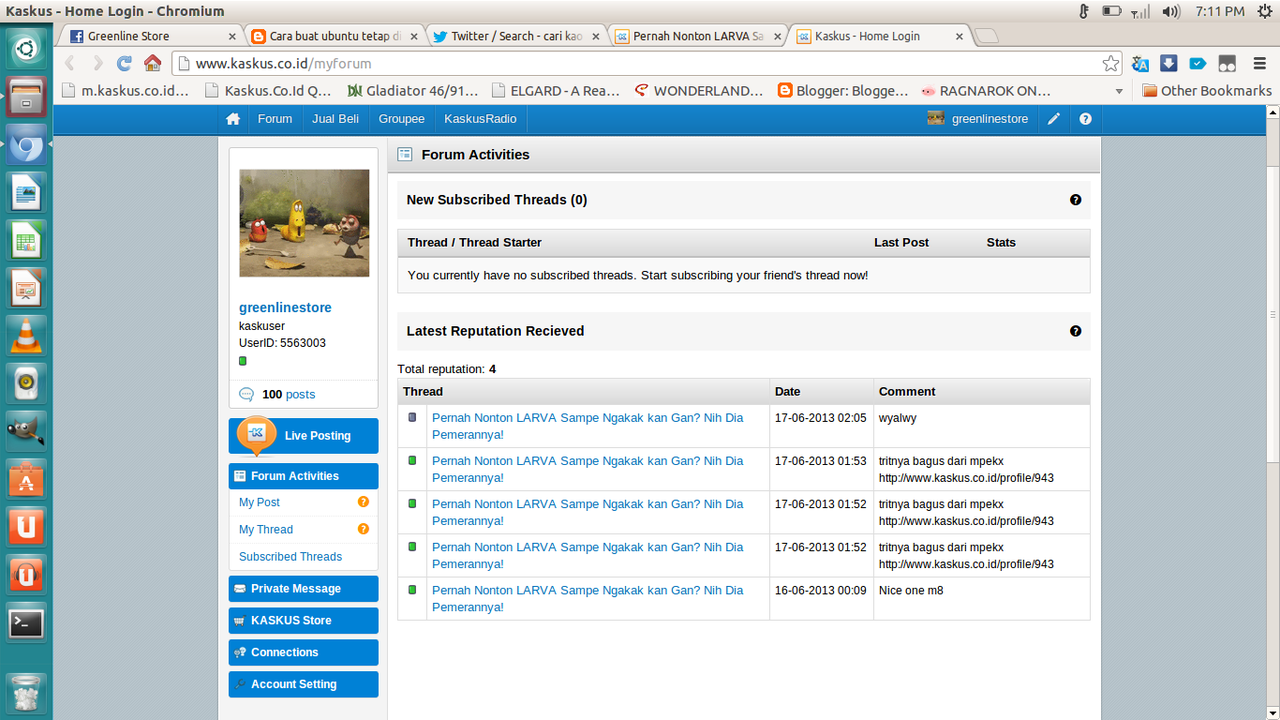Screen dimensions: 1280x720
Task: Open the Forum menu in the navbar
Action: click(x=275, y=119)
